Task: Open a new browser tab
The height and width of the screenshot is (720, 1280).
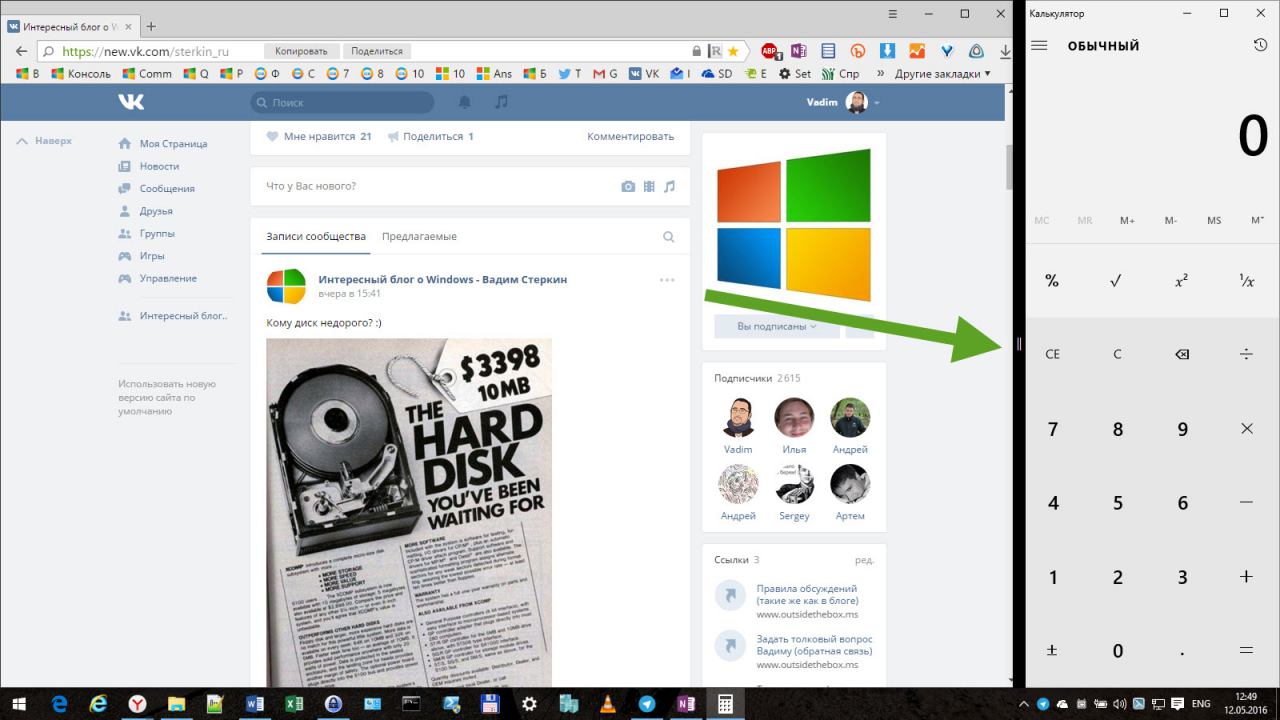Action: click(x=151, y=26)
